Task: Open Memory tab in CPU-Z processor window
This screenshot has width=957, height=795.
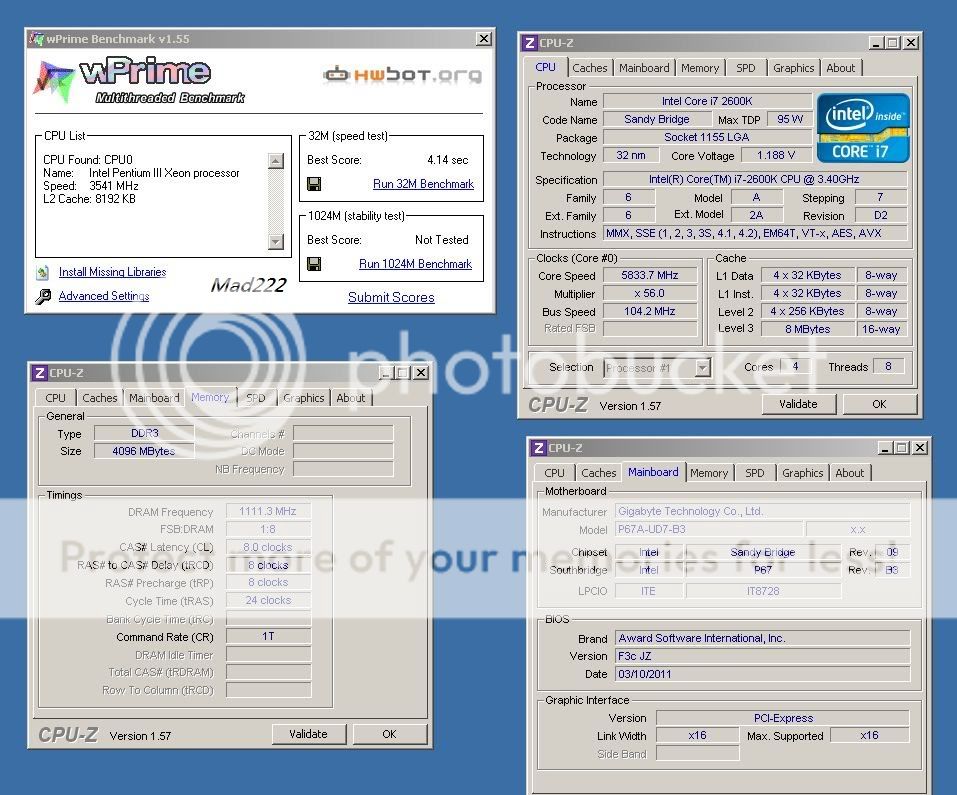Action: pos(700,68)
